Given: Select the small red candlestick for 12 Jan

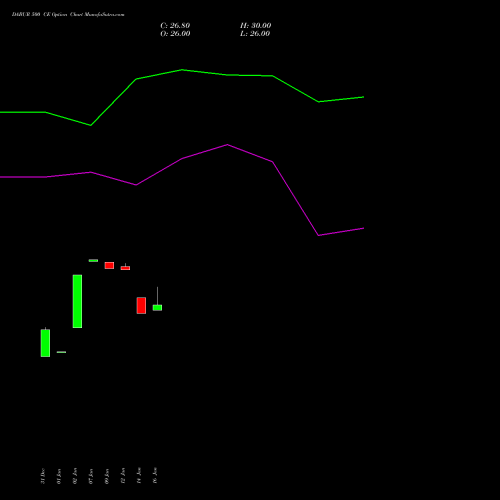Looking at the screenshot, I should point(125,268).
